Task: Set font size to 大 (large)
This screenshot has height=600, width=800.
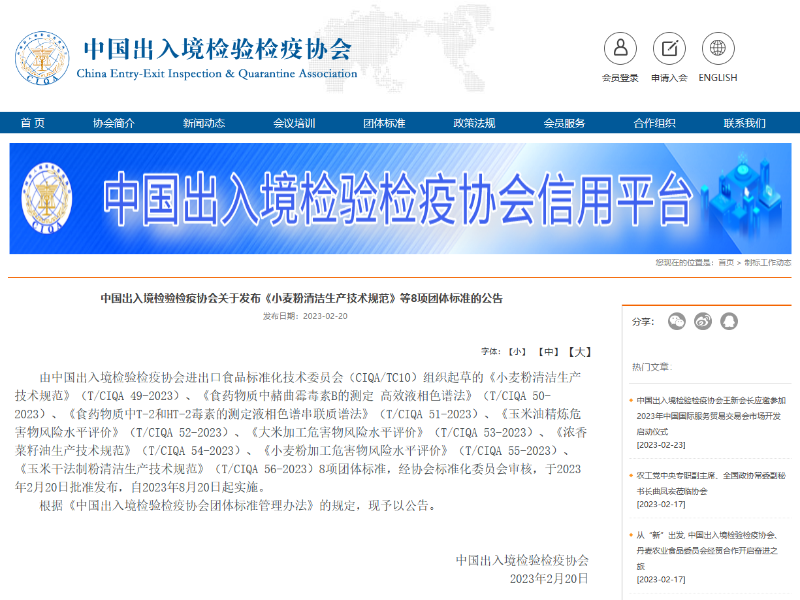Action: click(x=580, y=352)
